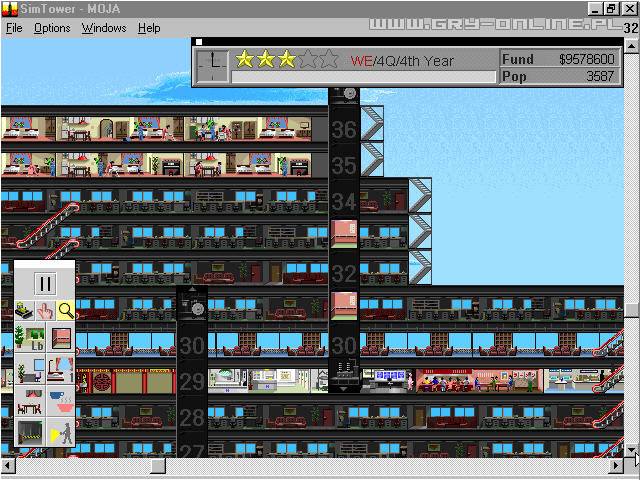Open the Windows menu
The width and height of the screenshot is (640, 480).
(x=104, y=28)
